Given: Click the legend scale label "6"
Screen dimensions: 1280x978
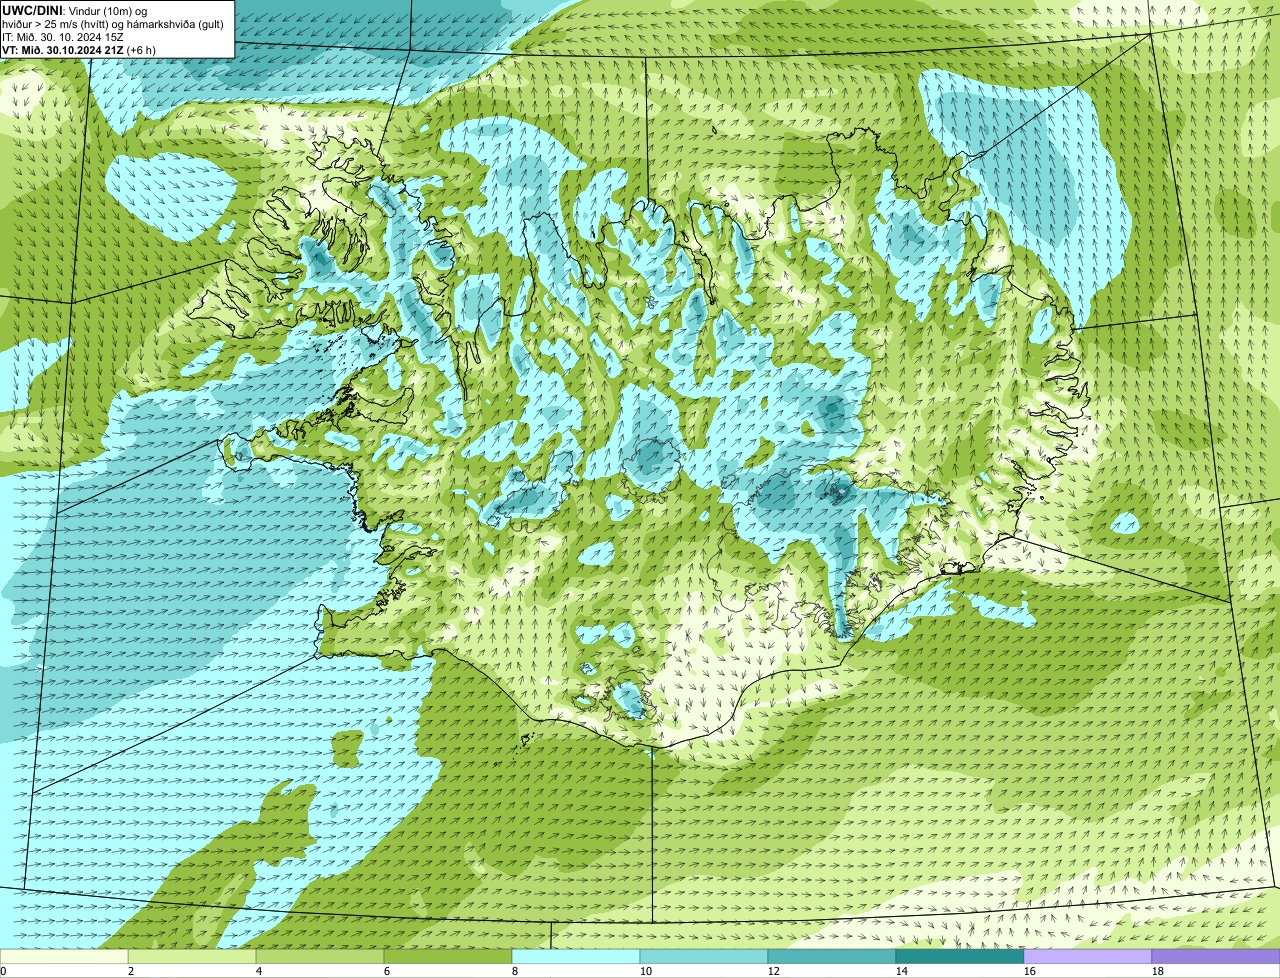Looking at the screenshot, I should click(x=387, y=971).
